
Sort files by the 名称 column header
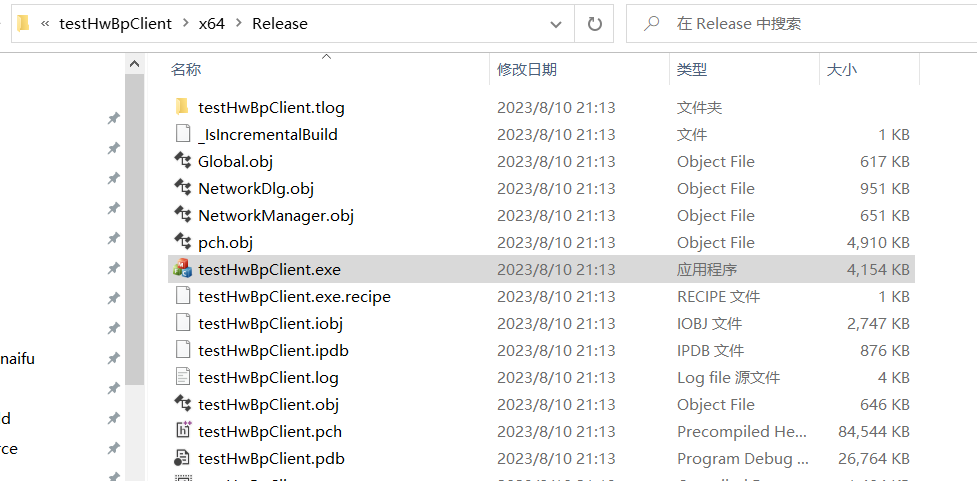tap(186, 69)
